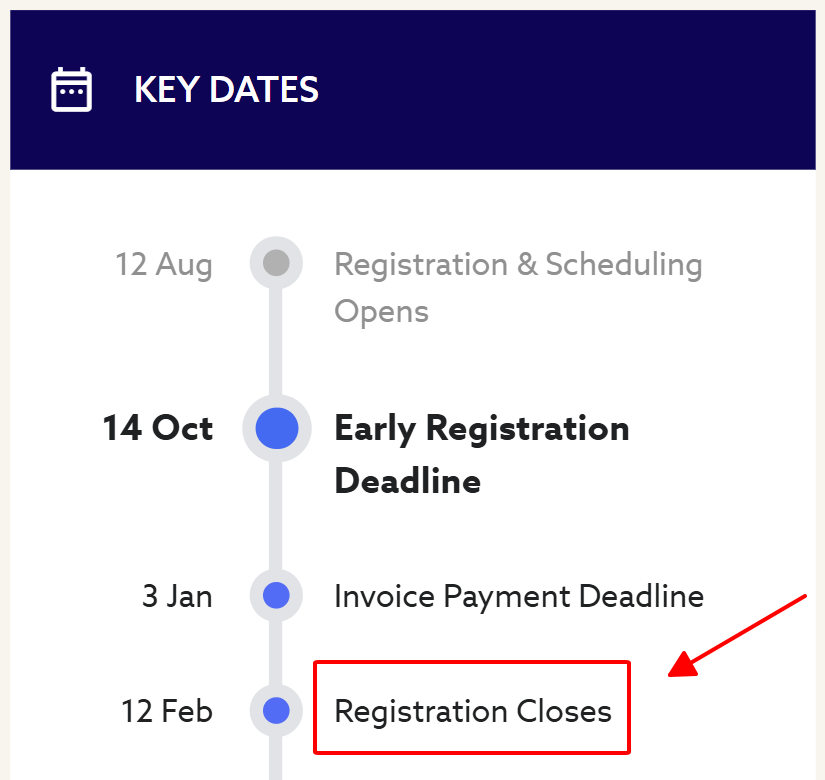This screenshot has height=780, width=825.
Task: Click the highlighted Registration Closes text
Action: 472,711
